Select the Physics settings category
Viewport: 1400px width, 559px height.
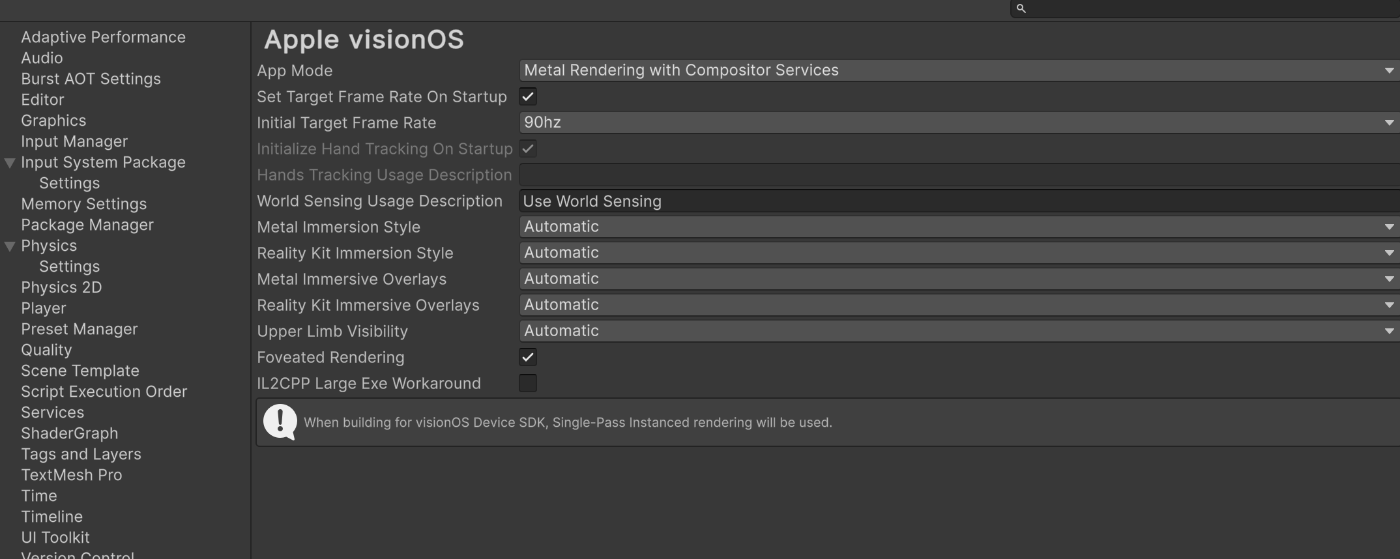coord(49,246)
